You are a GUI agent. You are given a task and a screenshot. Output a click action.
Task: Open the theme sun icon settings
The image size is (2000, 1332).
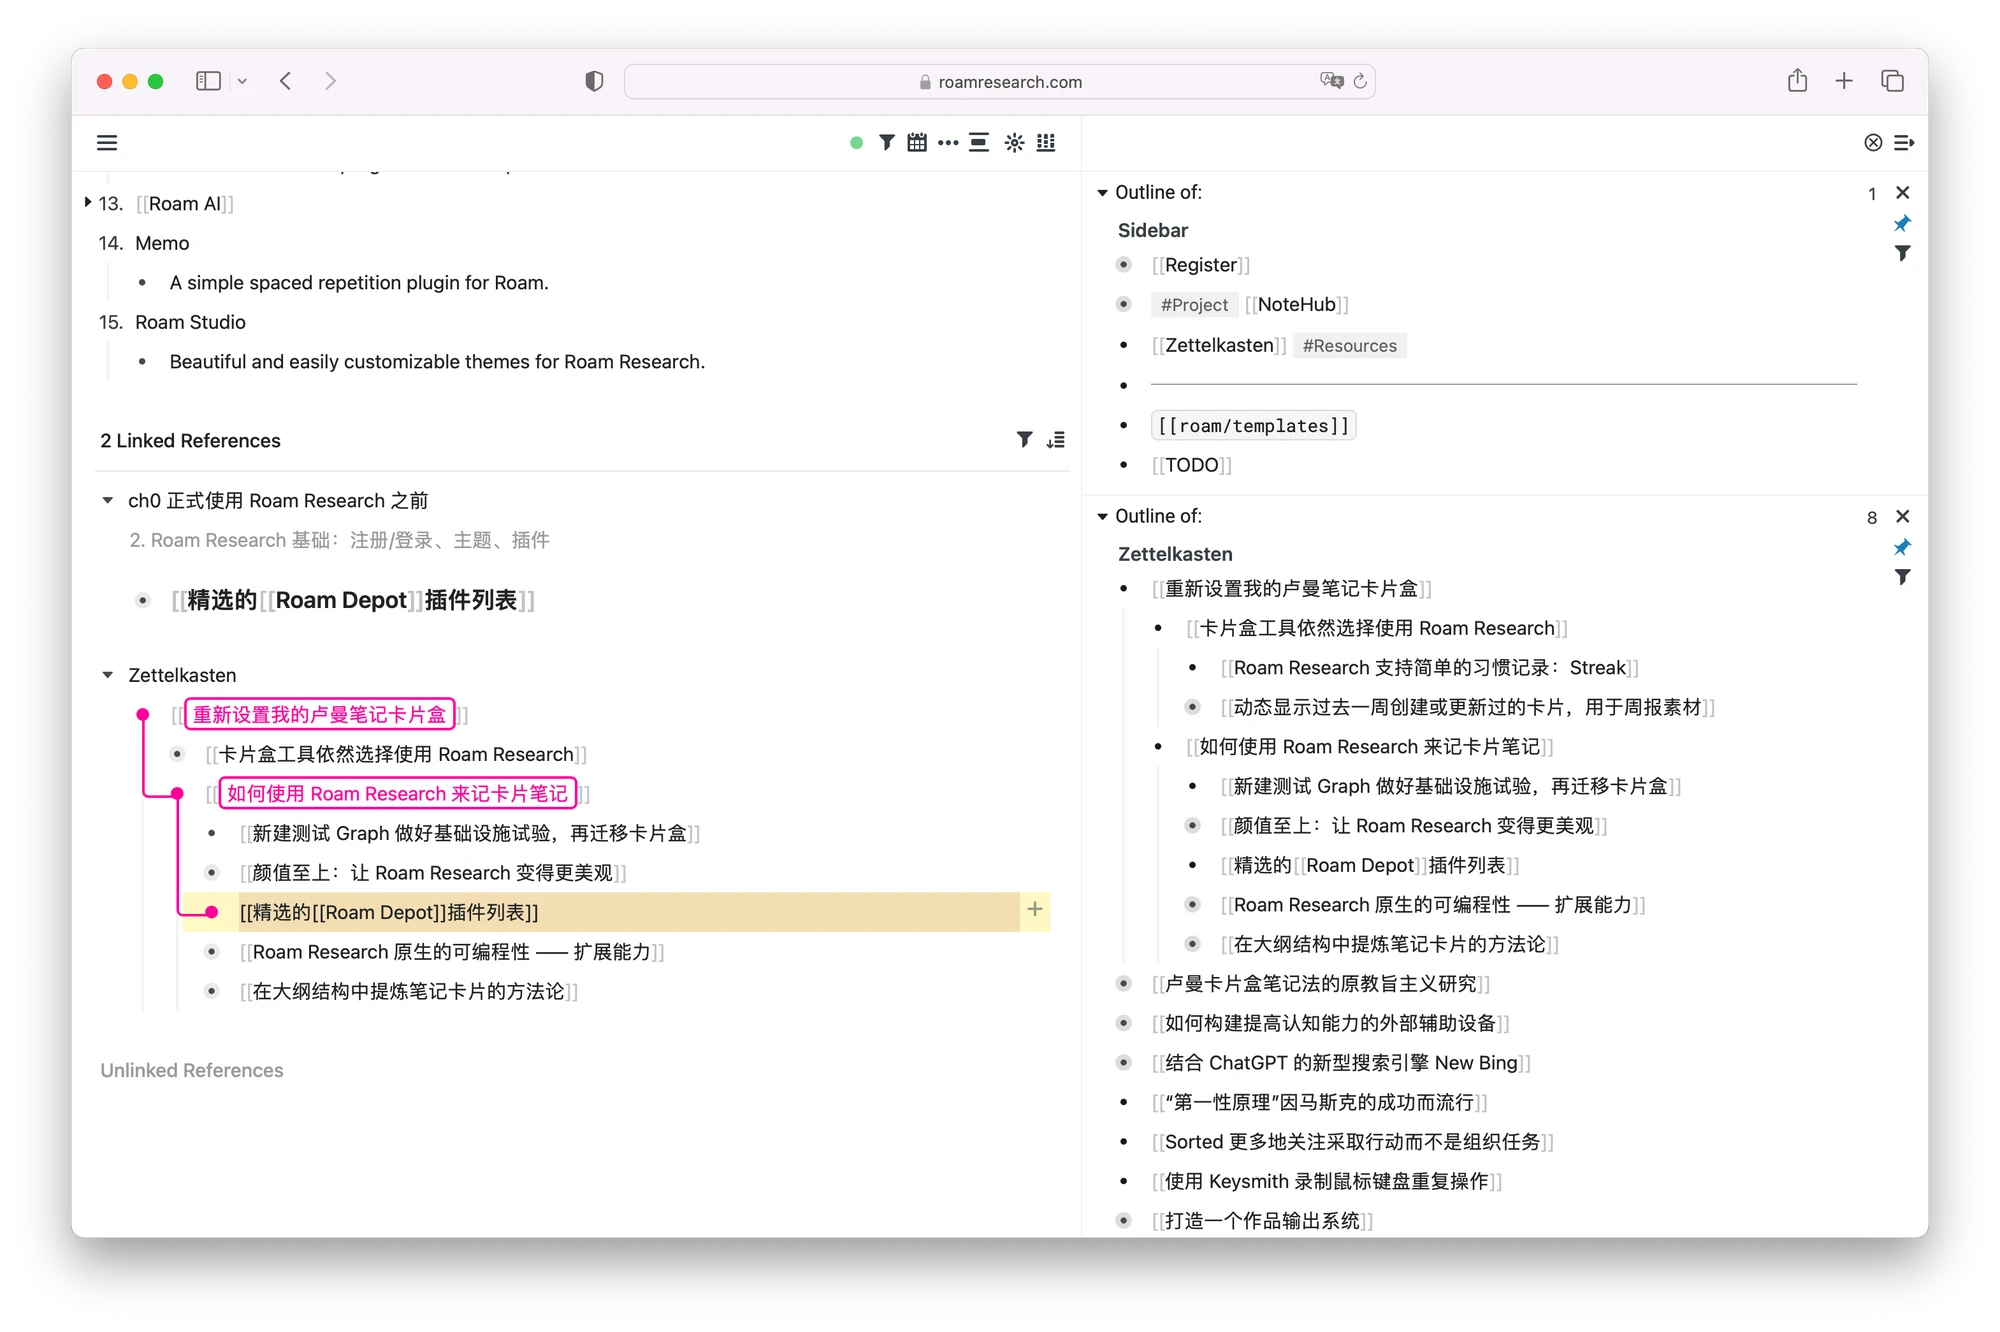pos(1014,143)
